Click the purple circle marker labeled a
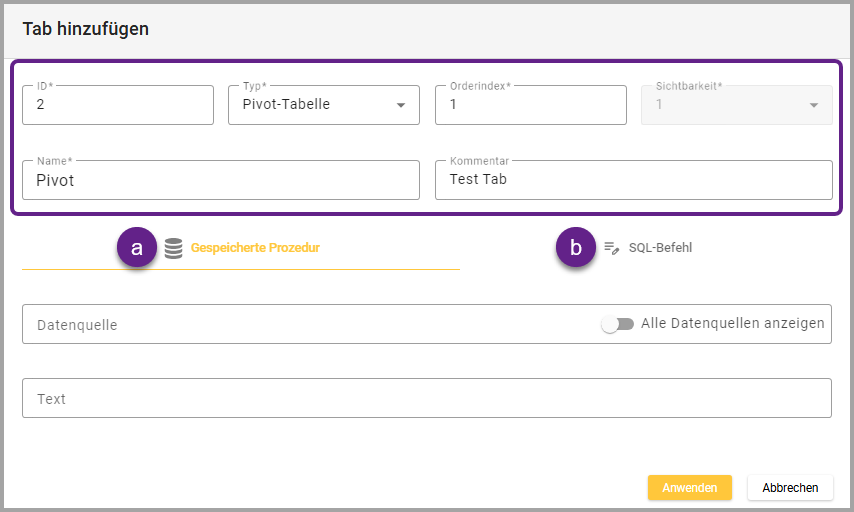 click(137, 248)
